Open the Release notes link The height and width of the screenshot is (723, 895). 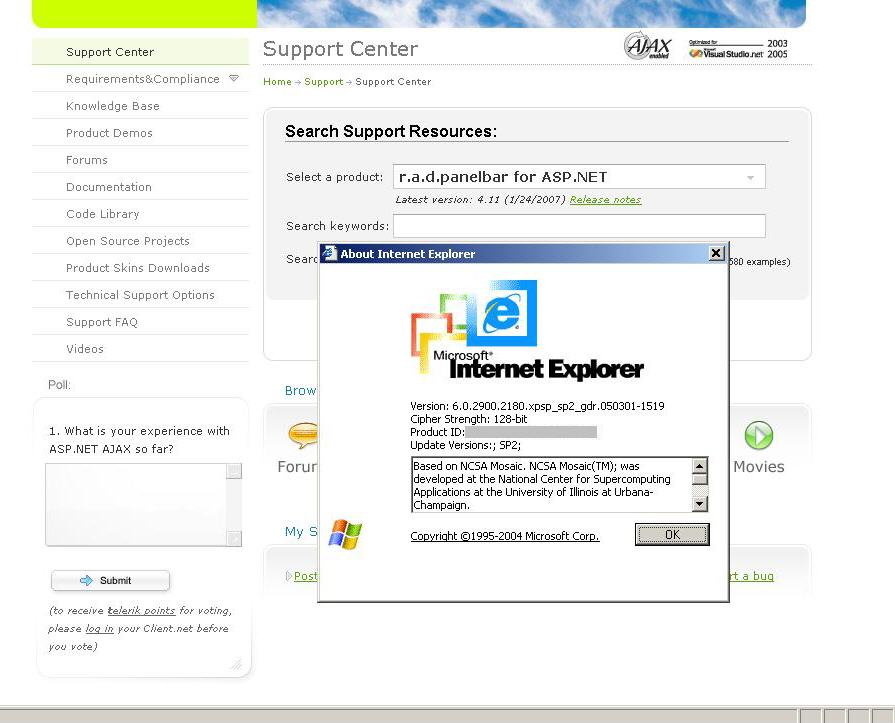(x=606, y=200)
